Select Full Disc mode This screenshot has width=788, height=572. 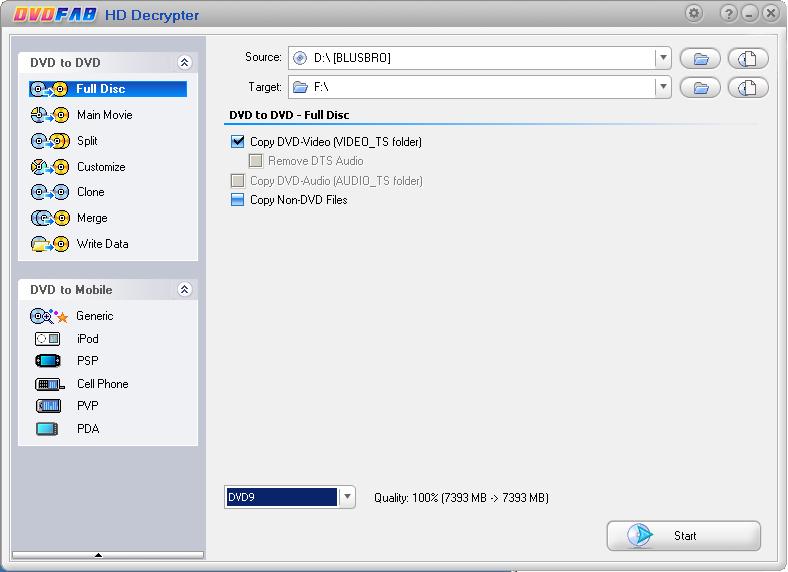coord(108,89)
